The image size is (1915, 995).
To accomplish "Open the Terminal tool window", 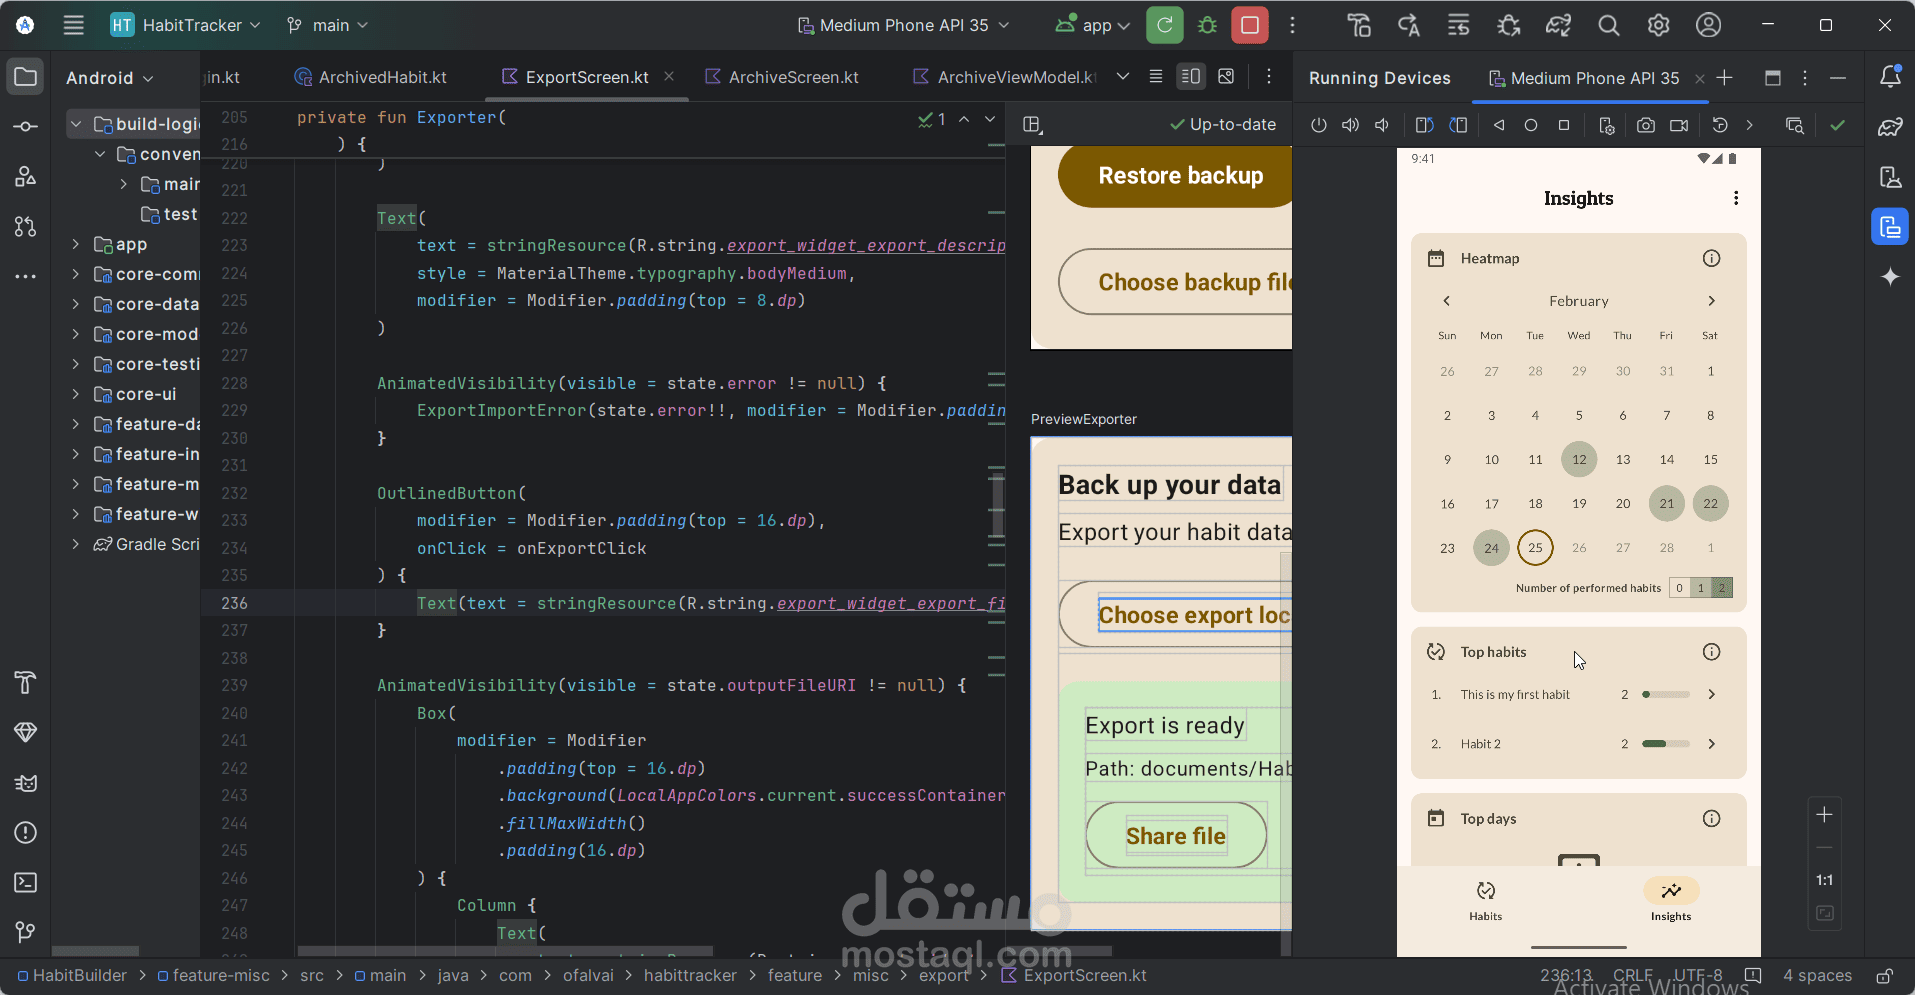I will (26, 882).
